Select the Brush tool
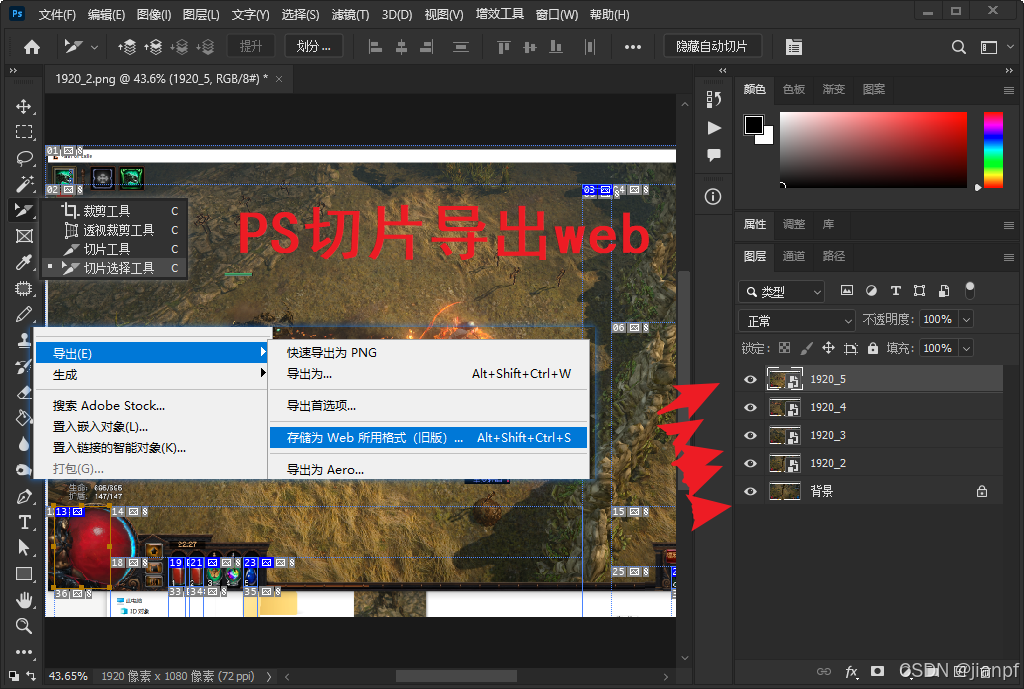Image resolution: width=1024 pixels, height=689 pixels. click(24, 314)
